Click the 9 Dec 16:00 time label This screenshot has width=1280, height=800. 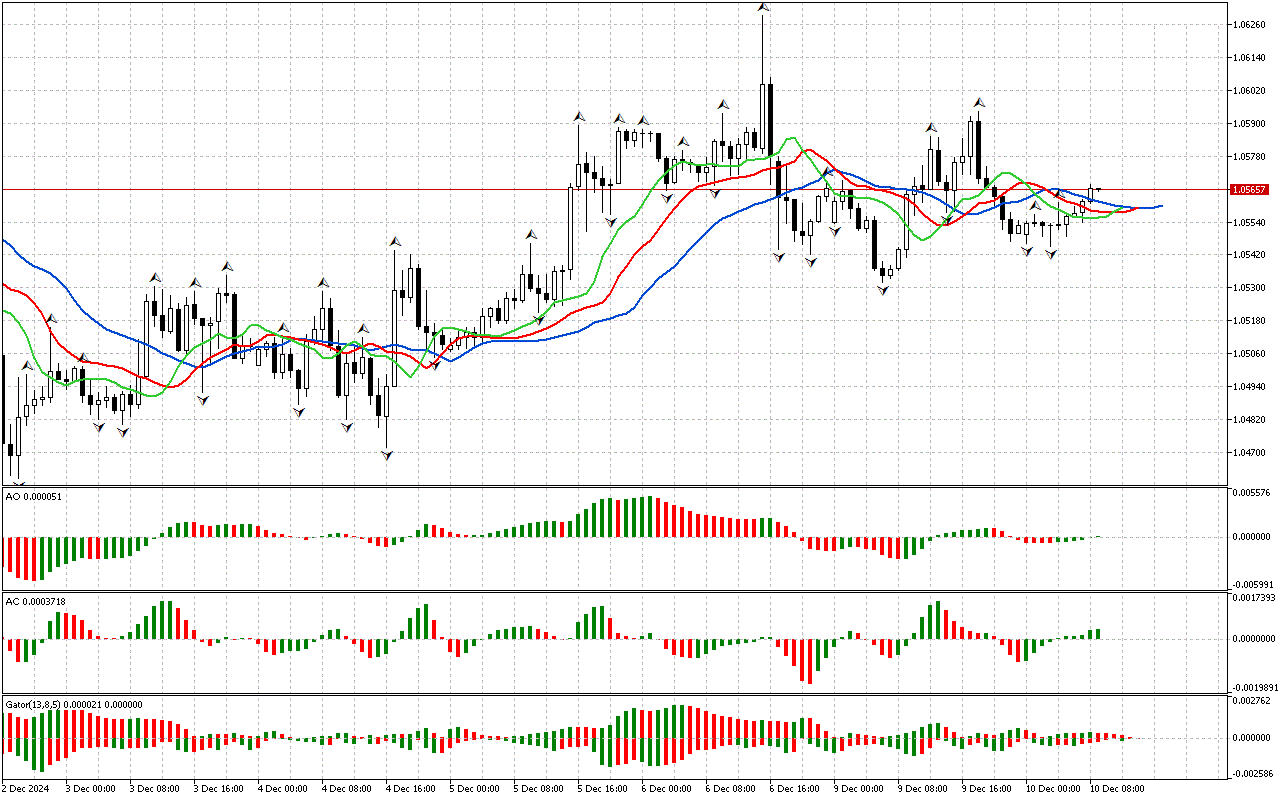989,788
